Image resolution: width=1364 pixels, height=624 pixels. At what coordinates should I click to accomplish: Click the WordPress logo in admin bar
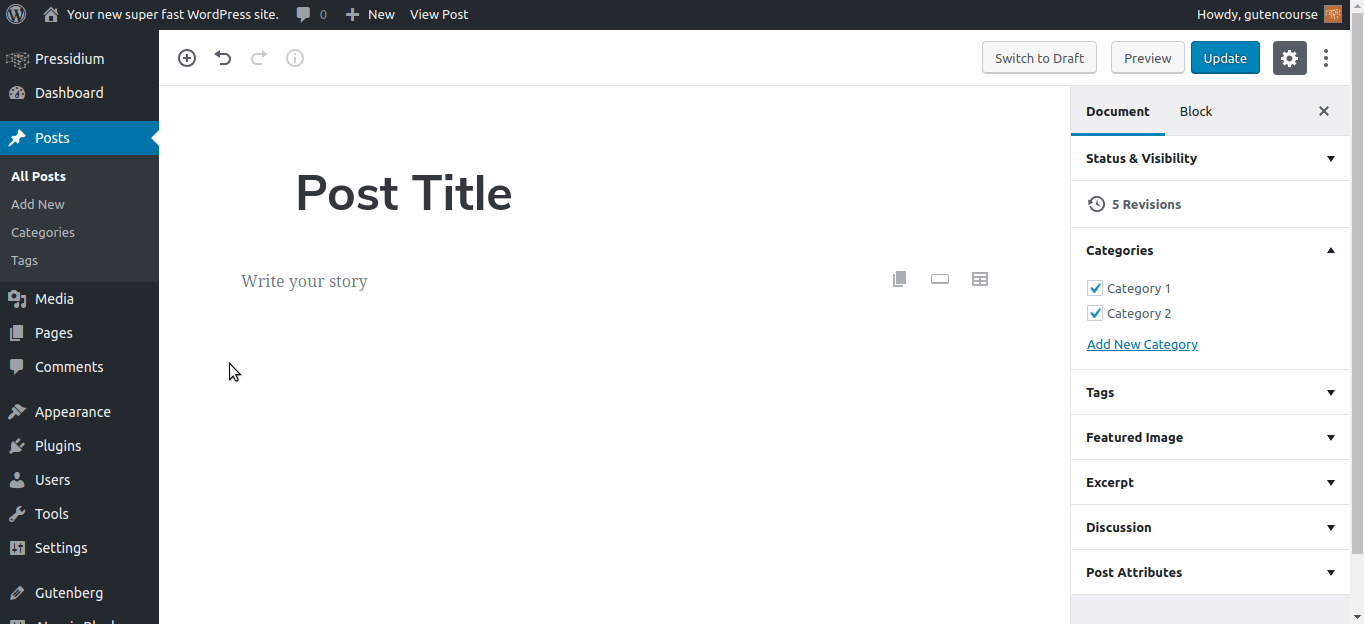(16, 14)
